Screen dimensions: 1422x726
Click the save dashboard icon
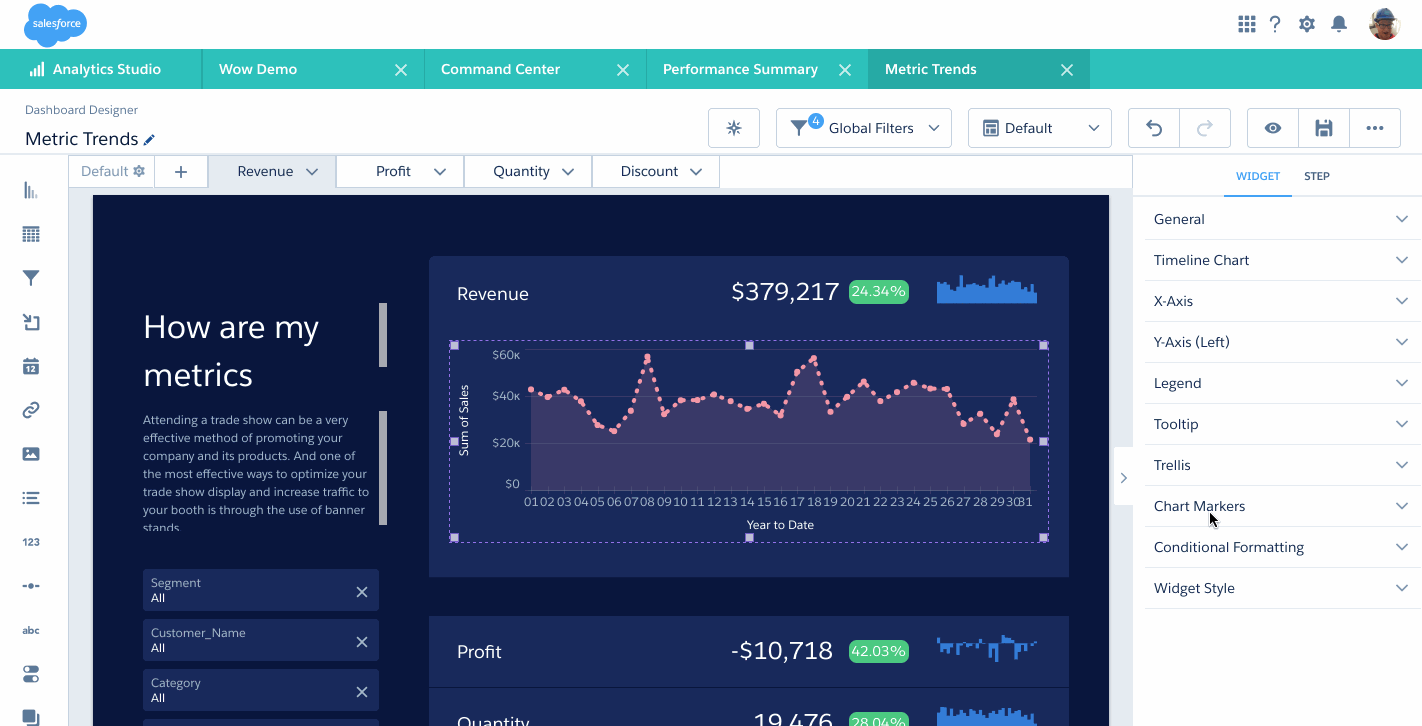pos(1324,128)
